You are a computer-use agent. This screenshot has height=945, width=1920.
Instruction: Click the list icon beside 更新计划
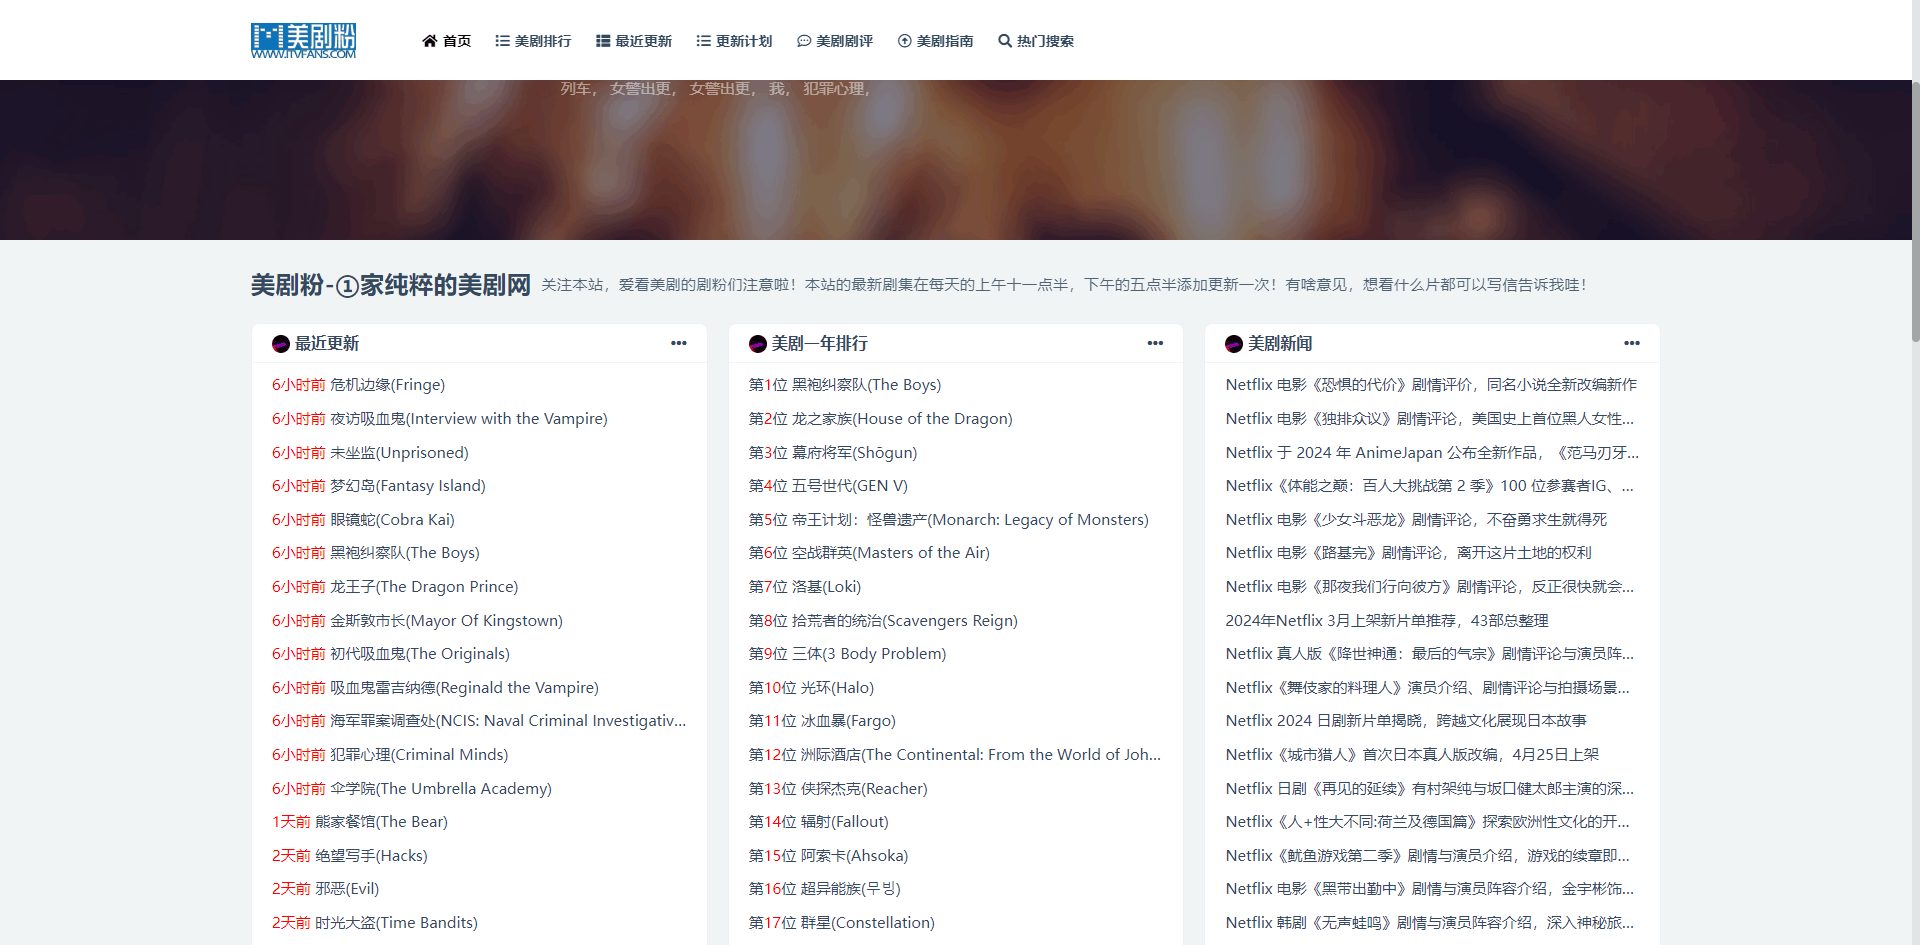point(704,41)
